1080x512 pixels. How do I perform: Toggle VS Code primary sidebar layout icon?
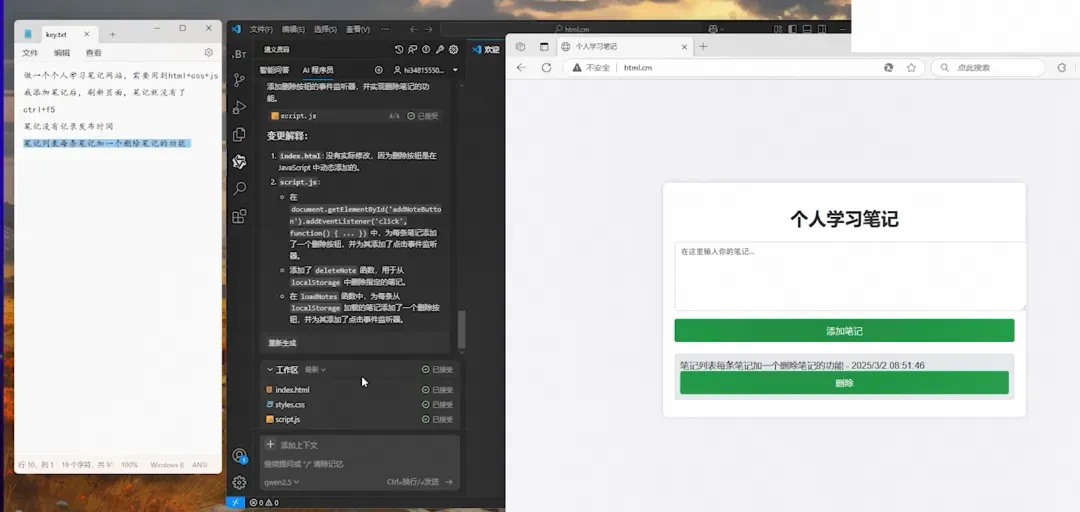click(x=792, y=29)
